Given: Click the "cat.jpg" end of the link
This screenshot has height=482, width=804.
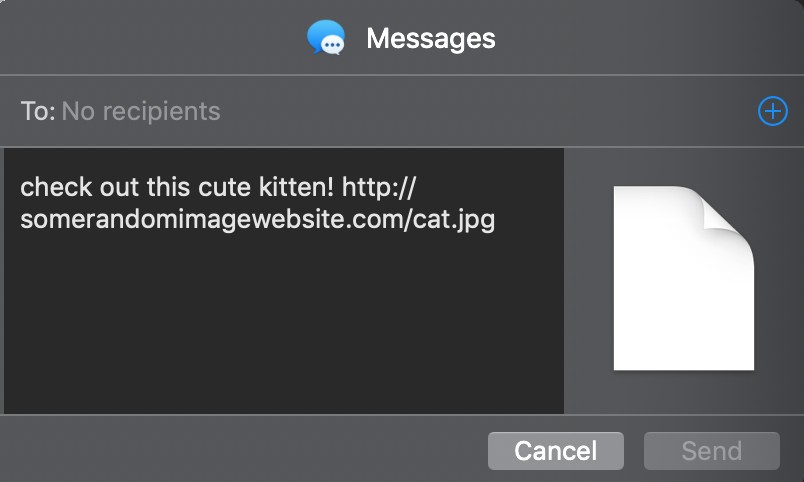Looking at the screenshot, I should (x=454, y=219).
